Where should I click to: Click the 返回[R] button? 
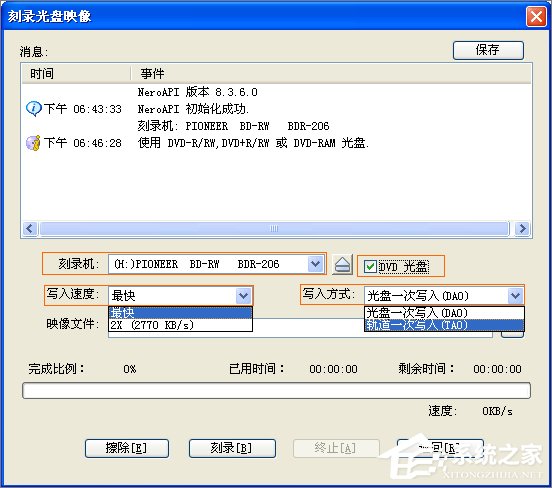coord(440,448)
